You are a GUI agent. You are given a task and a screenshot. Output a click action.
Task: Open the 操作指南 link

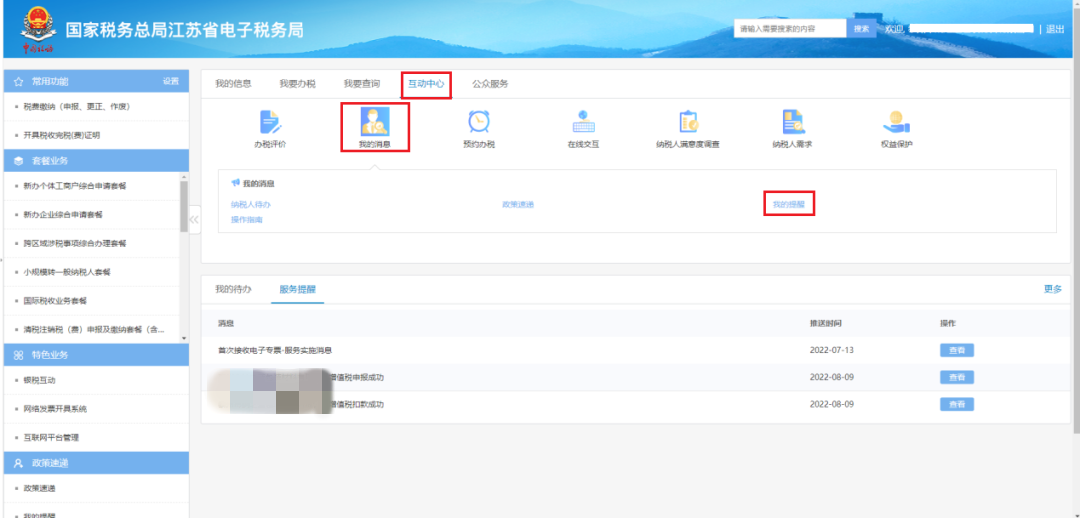click(247, 220)
